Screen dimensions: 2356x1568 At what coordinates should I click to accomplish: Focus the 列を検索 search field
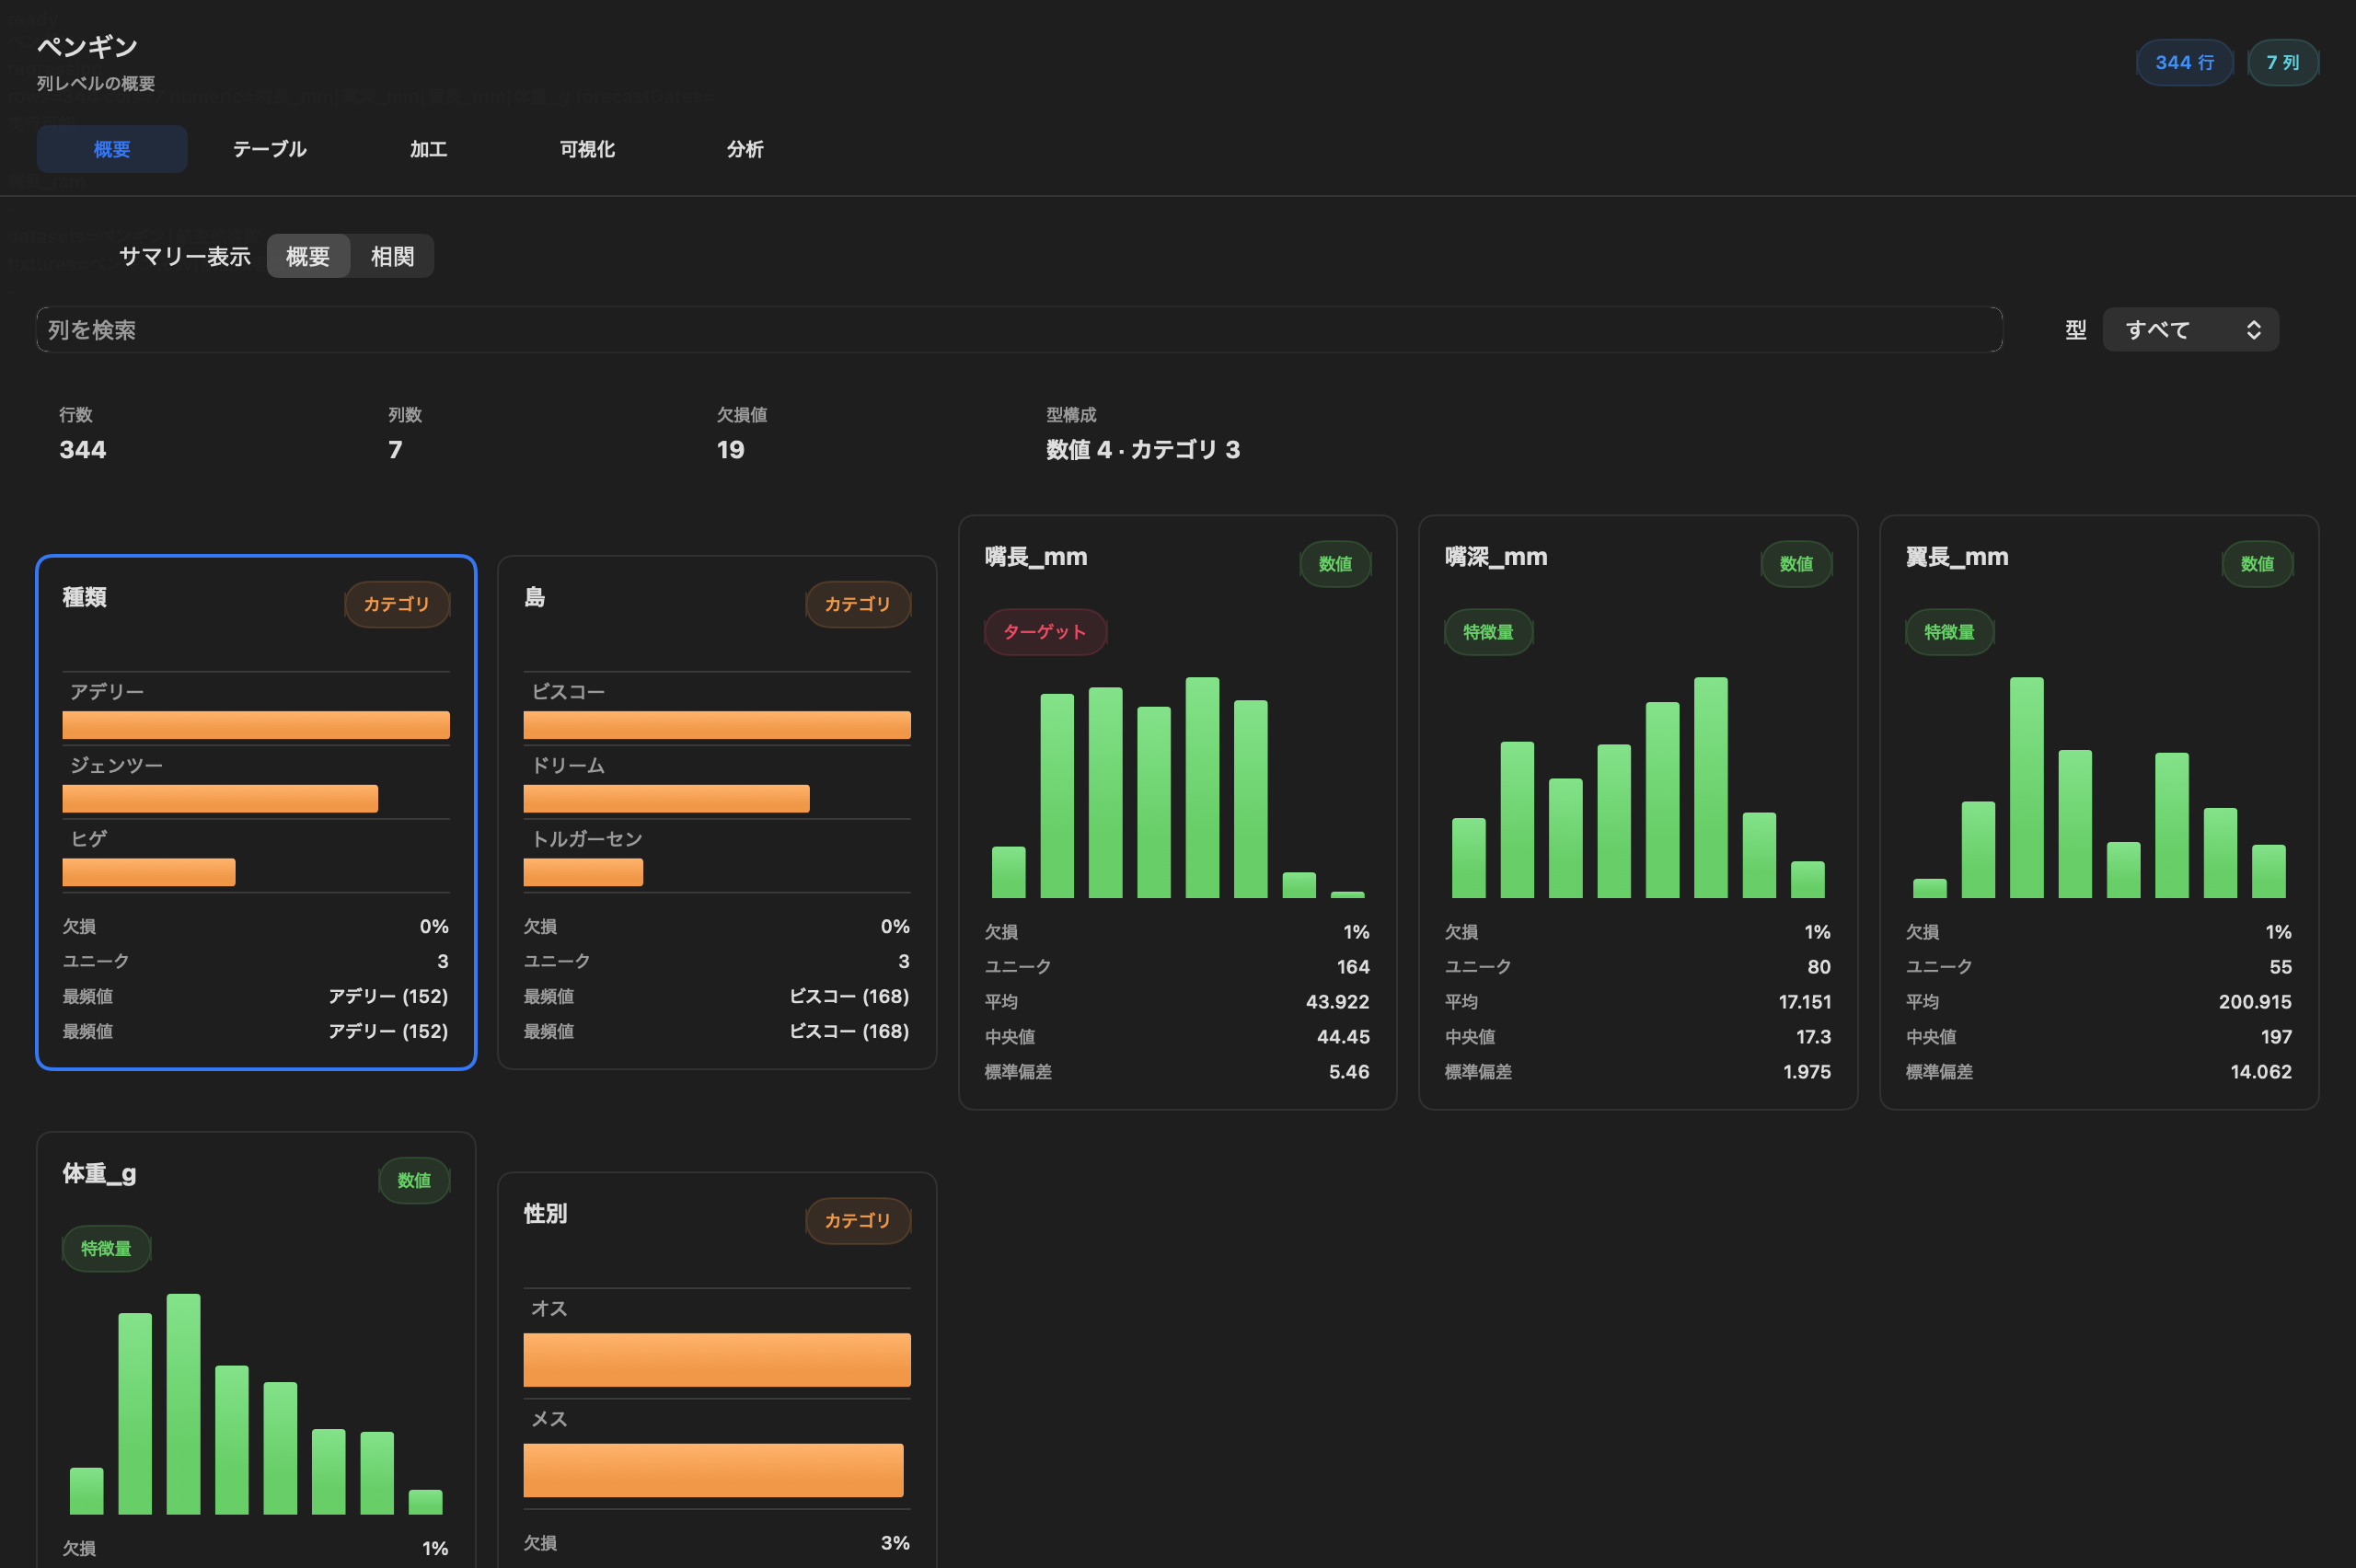click(1019, 330)
